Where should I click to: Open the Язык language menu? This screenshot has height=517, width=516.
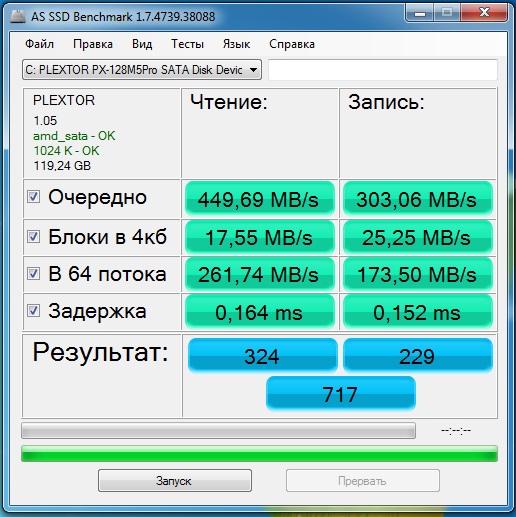tap(236, 44)
